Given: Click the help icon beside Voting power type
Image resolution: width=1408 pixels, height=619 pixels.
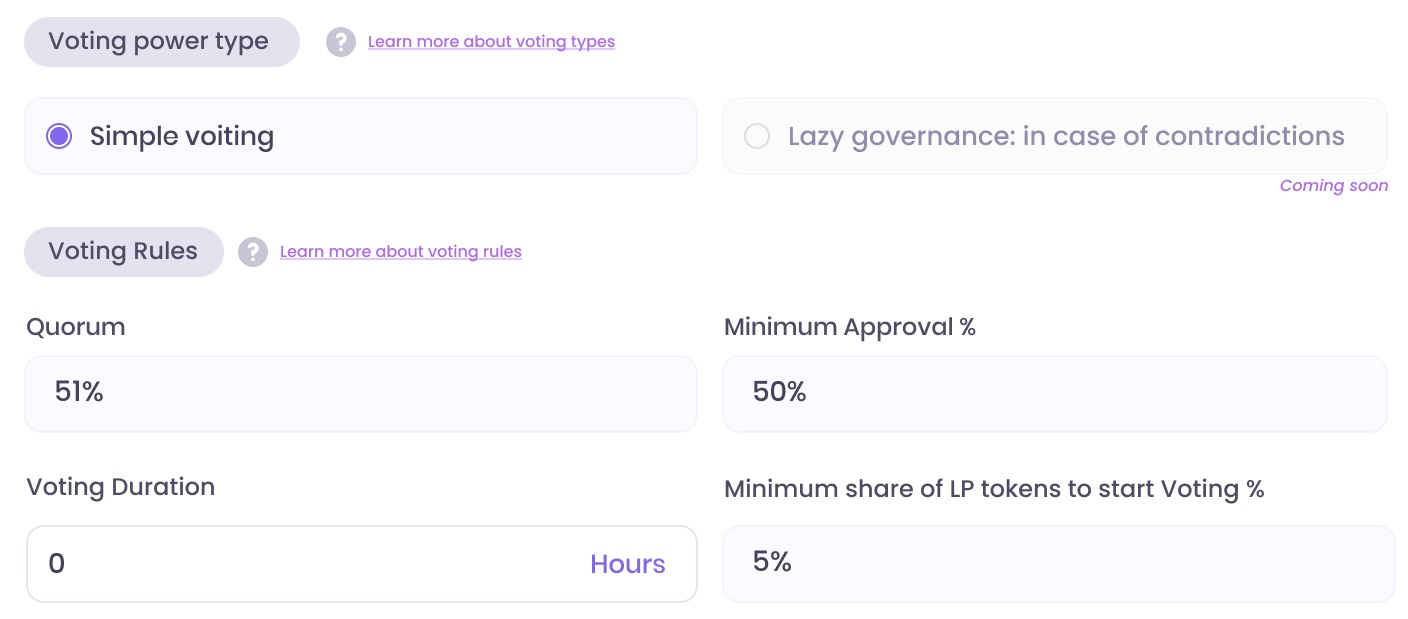Looking at the screenshot, I should (341, 42).
